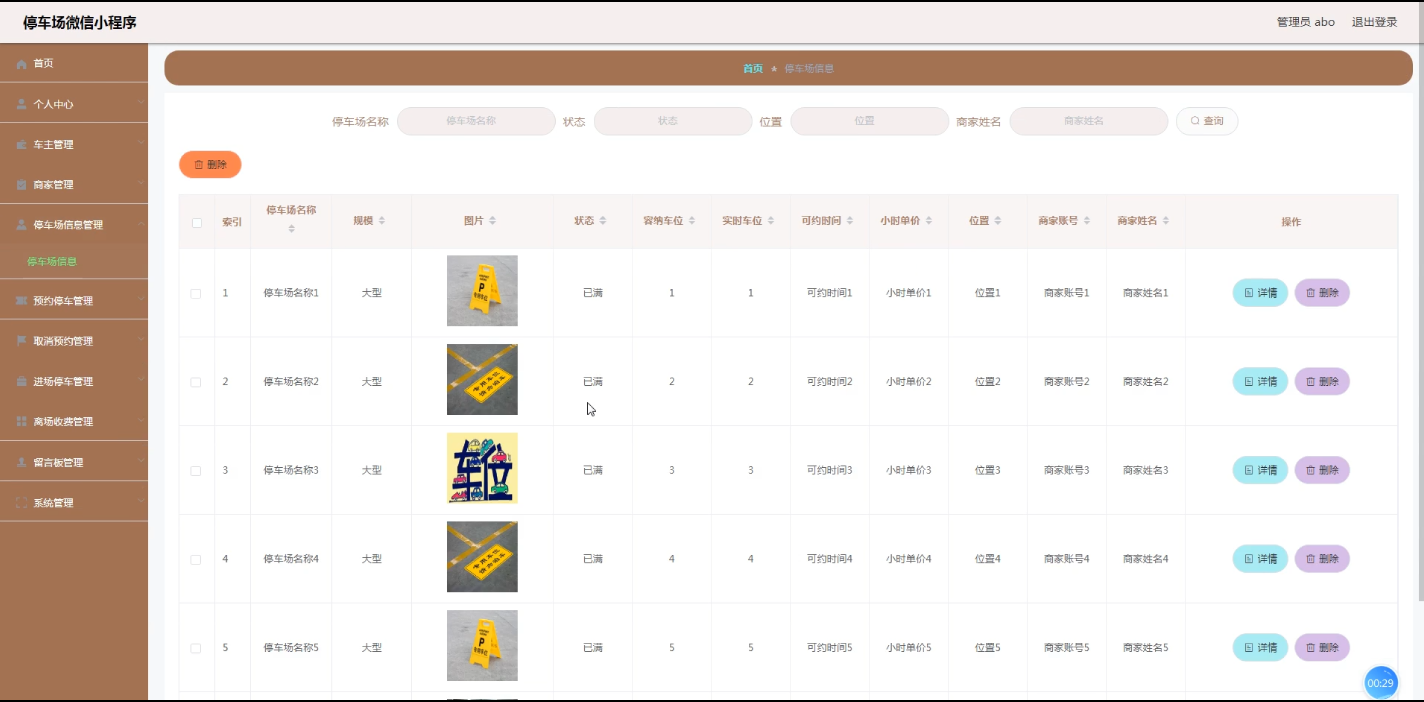Expand 取消预约管理 menu via its chevron
This screenshot has height=702, width=1424.
(x=141, y=340)
